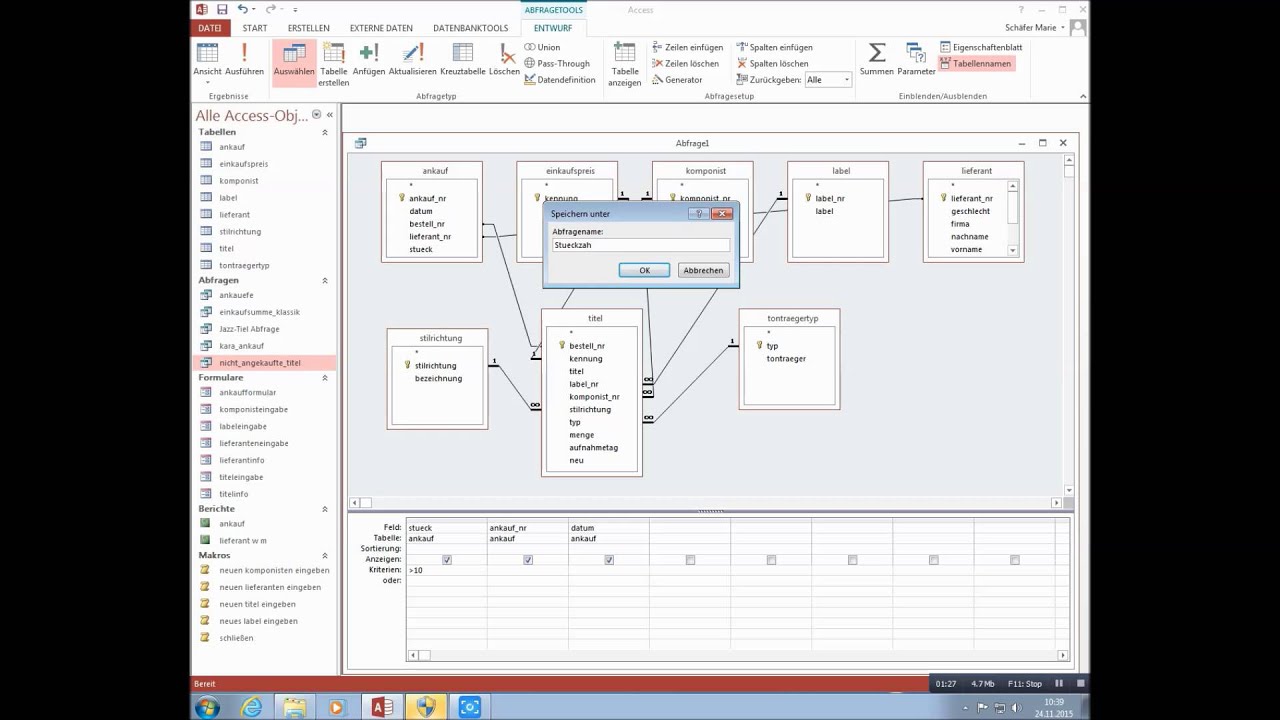Collapse the Tabellen group

(x=324, y=132)
